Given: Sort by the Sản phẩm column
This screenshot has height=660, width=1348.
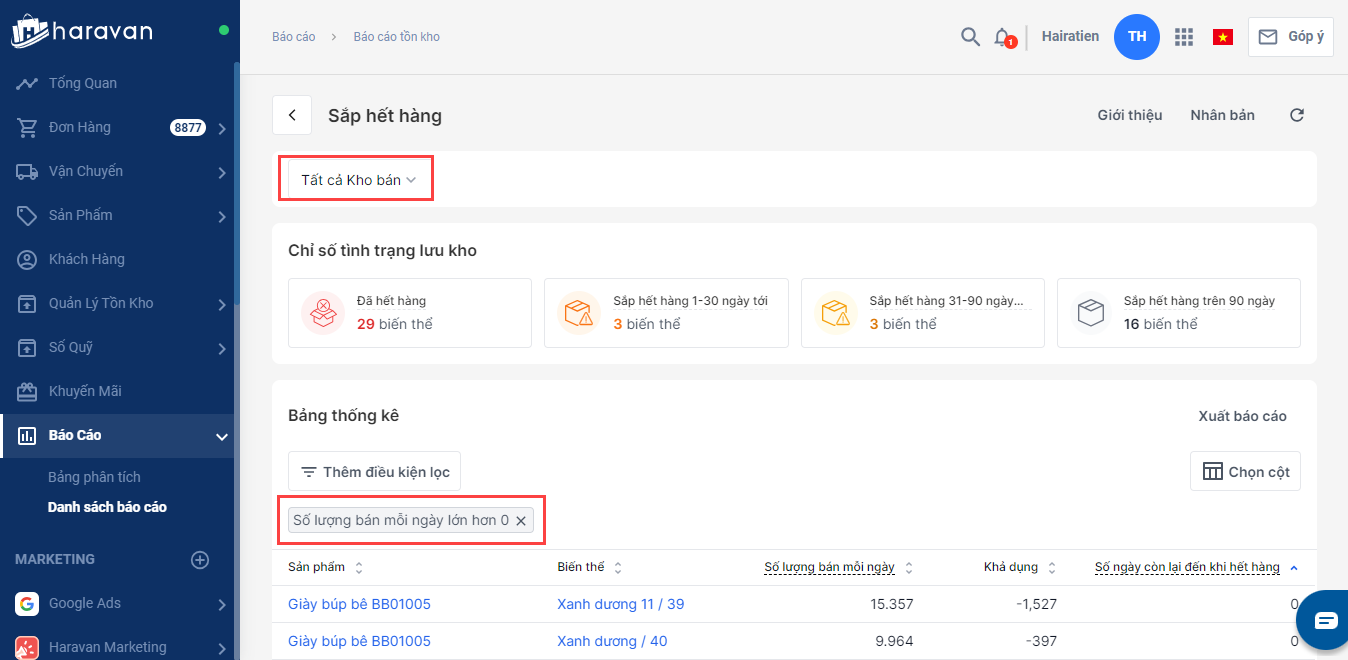Looking at the screenshot, I should (x=359, y=567).
